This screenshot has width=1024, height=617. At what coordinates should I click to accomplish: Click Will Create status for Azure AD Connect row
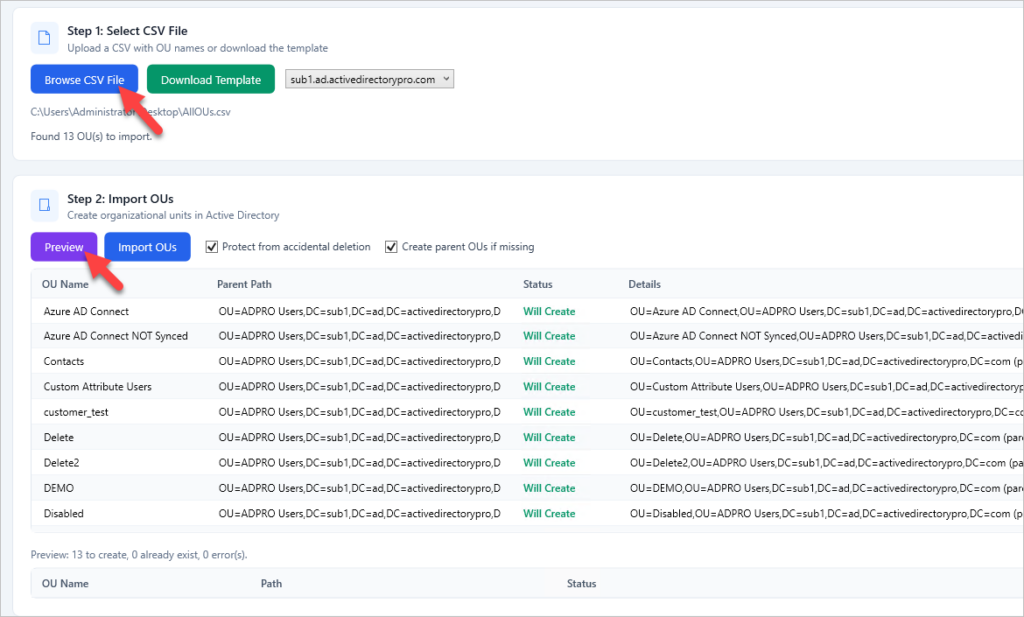click(x=549, y=311)
